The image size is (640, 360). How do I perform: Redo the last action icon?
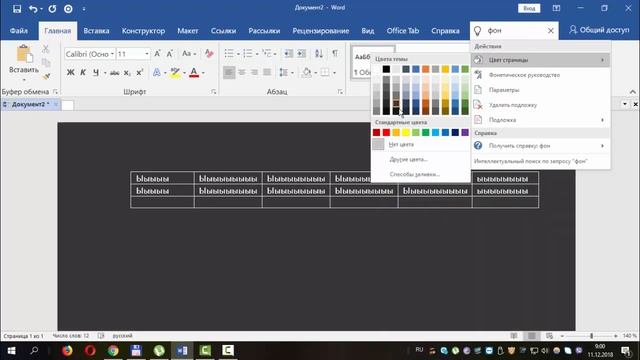pos(52,9)
